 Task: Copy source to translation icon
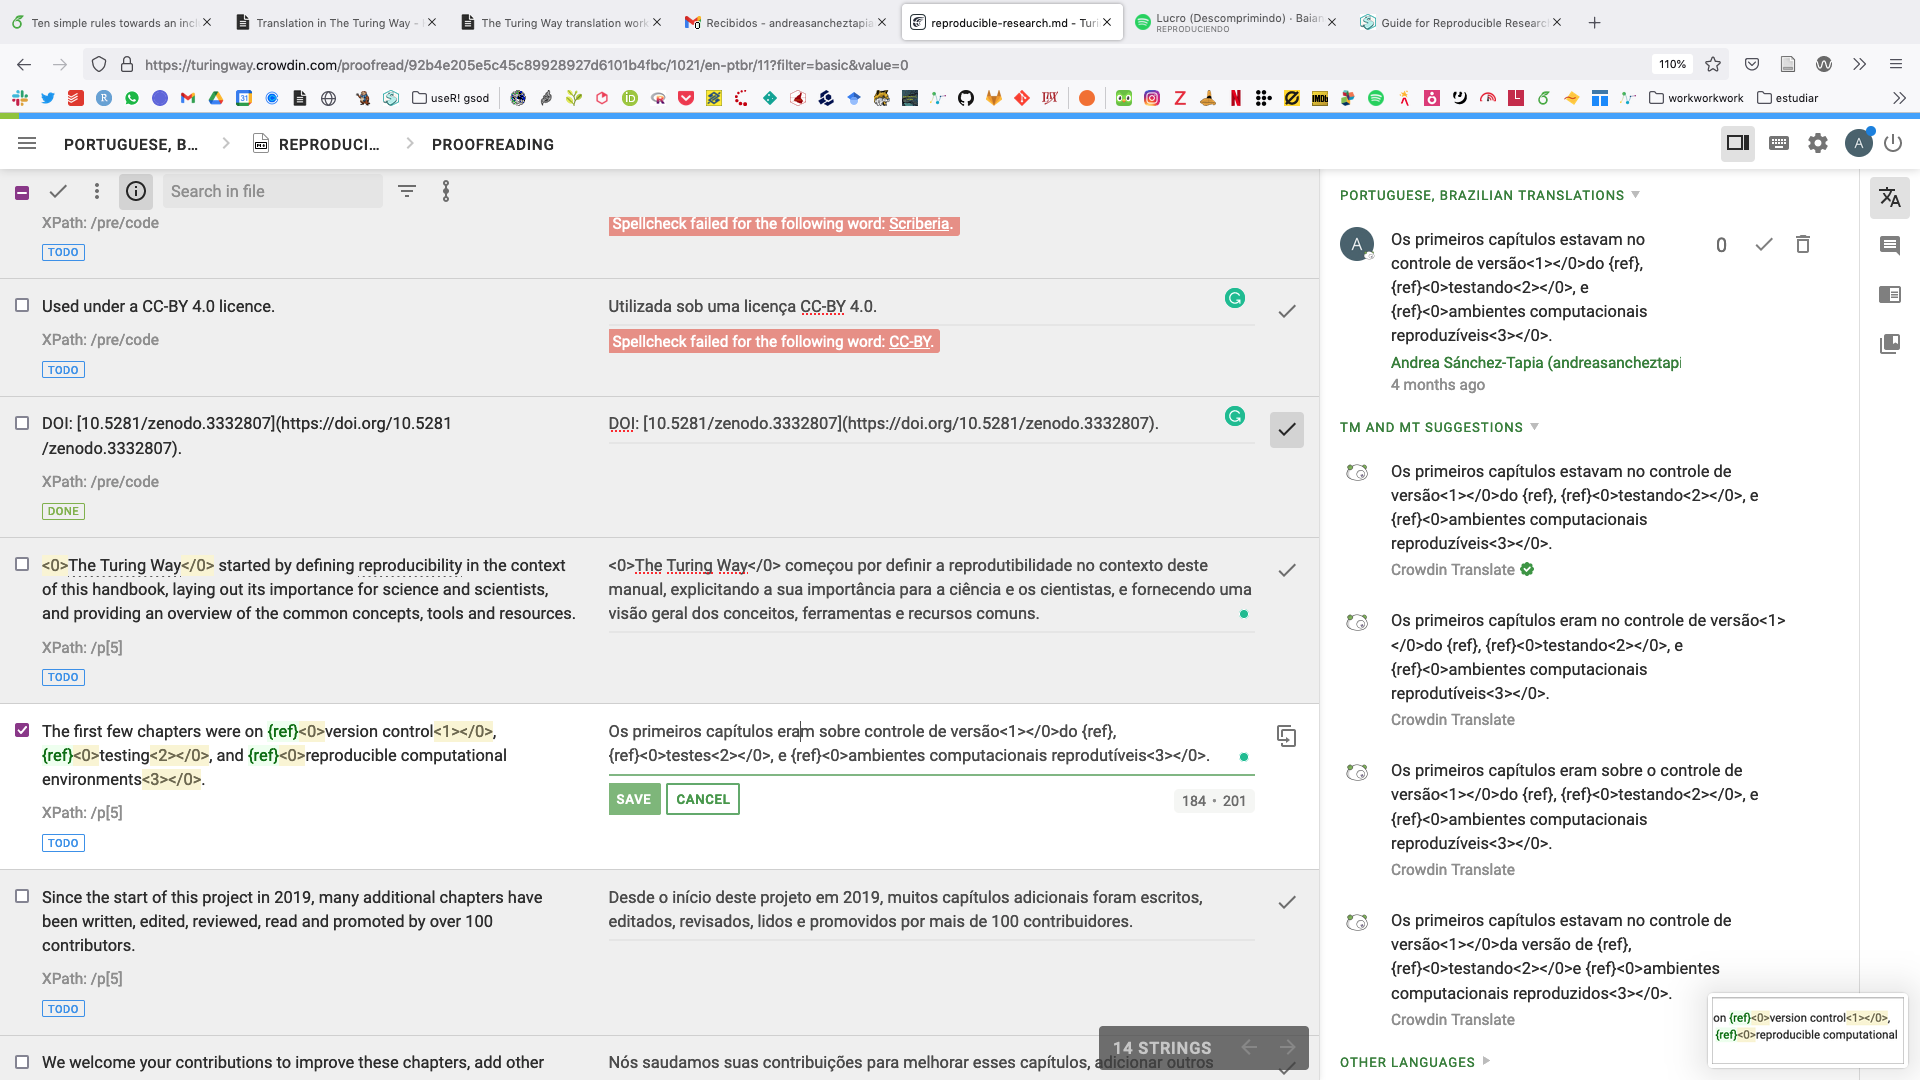(x=1287, y=737)
